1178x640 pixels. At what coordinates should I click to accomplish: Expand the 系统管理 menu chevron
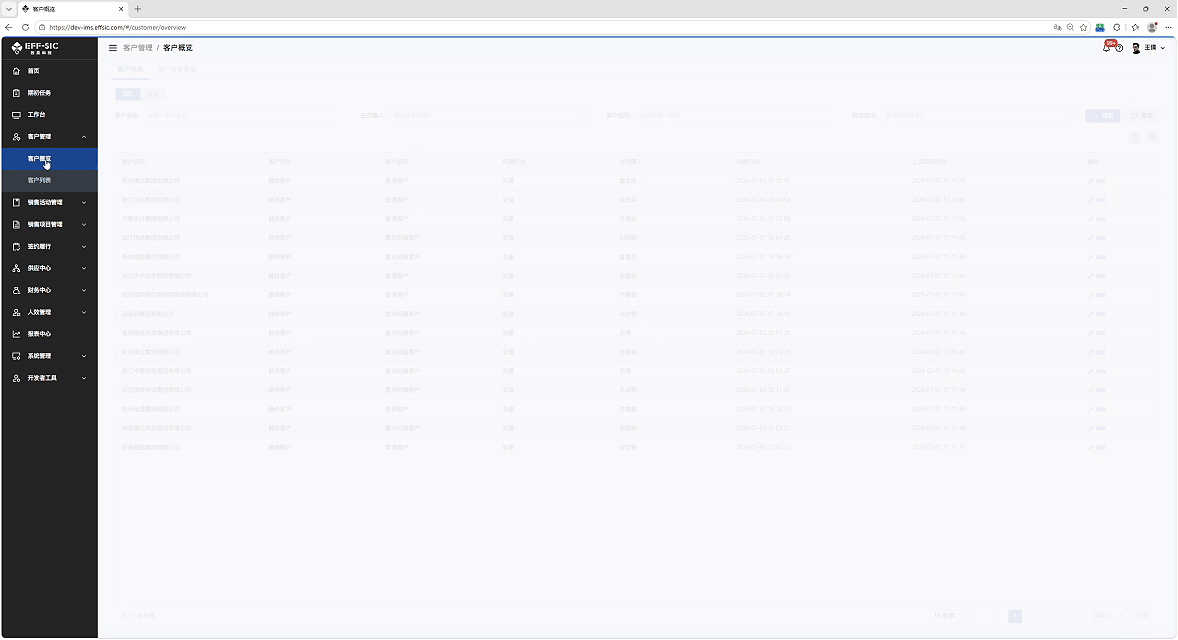click(x=84, y=356)
